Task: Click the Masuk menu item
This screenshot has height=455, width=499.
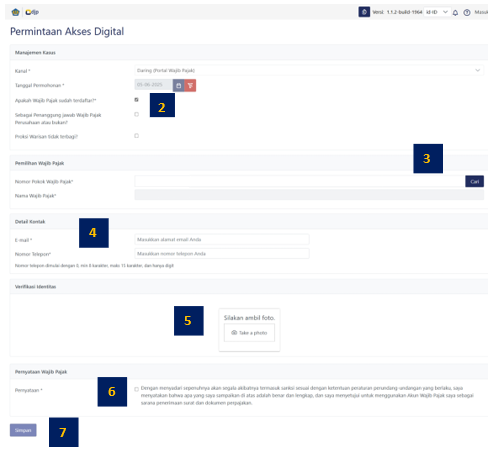Action: [x=481, y=12]
